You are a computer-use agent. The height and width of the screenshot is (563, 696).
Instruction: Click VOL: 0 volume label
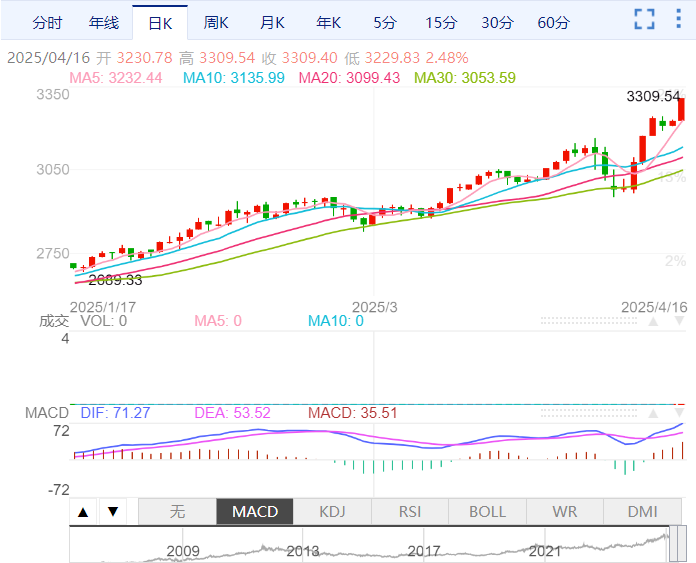[103, 321]
